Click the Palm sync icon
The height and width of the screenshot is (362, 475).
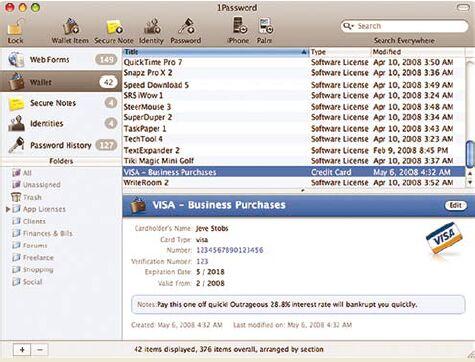(265, 26)
